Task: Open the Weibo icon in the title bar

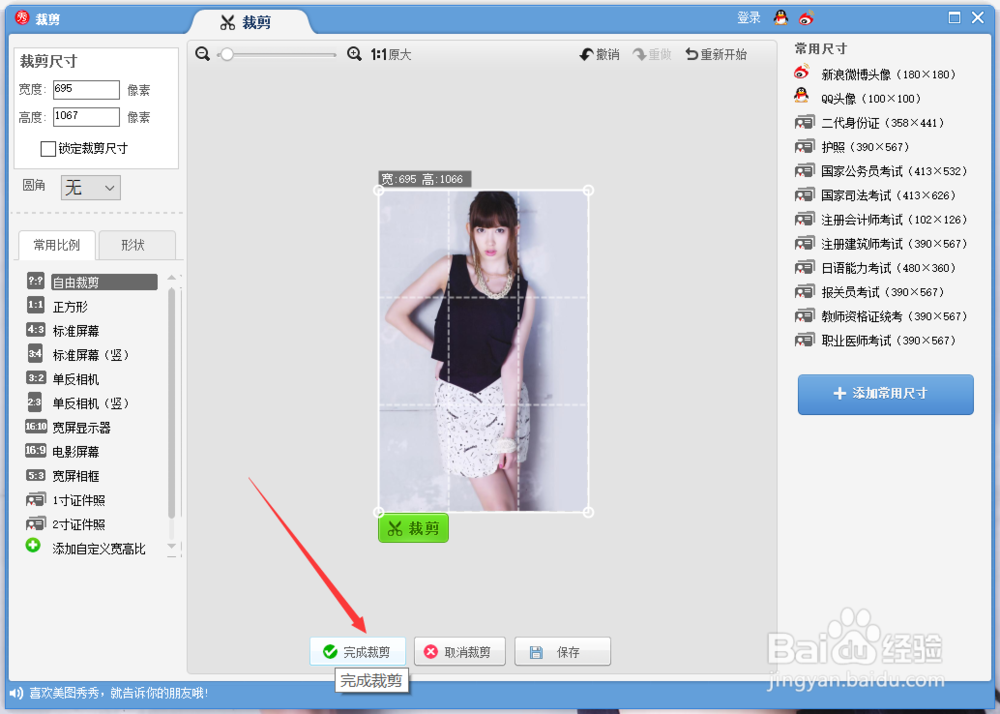Action: (x=806, y=18)
